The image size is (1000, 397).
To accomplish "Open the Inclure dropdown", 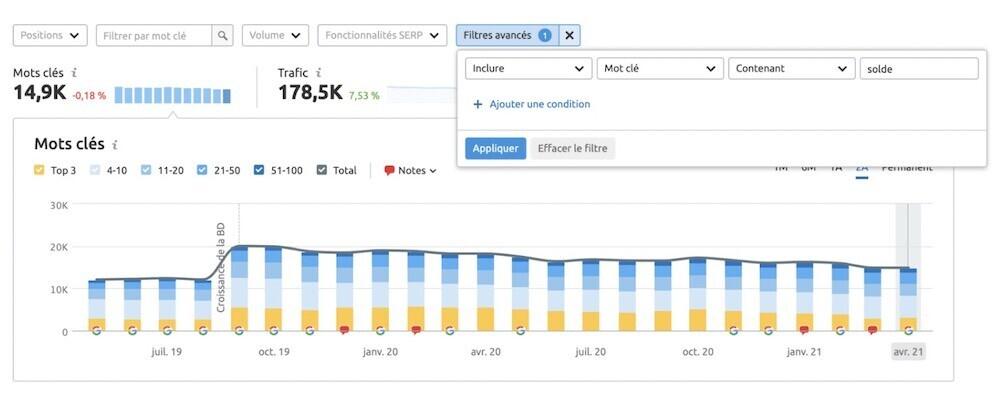I will click(529, 68).
